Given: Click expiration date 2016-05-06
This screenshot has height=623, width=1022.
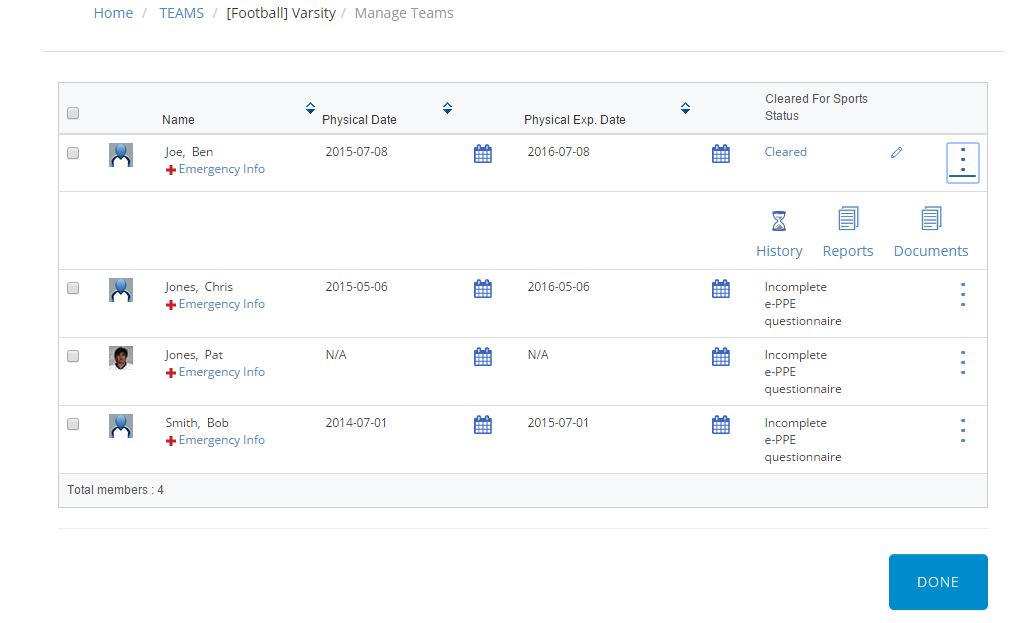Looking at the screenshot, I should click(559, 287).
